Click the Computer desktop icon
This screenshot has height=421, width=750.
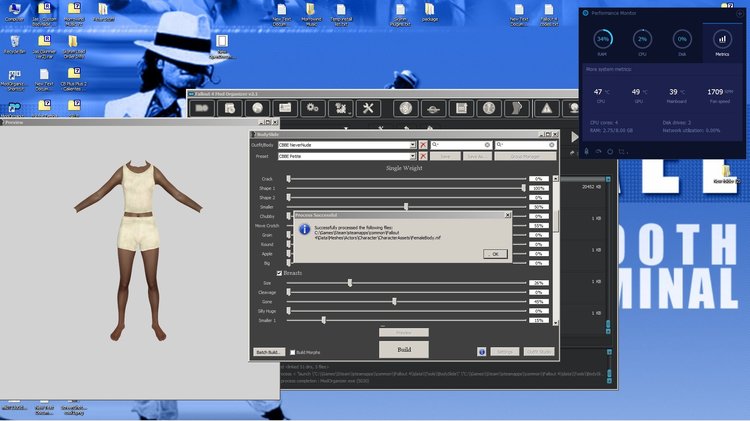[14, 12]
